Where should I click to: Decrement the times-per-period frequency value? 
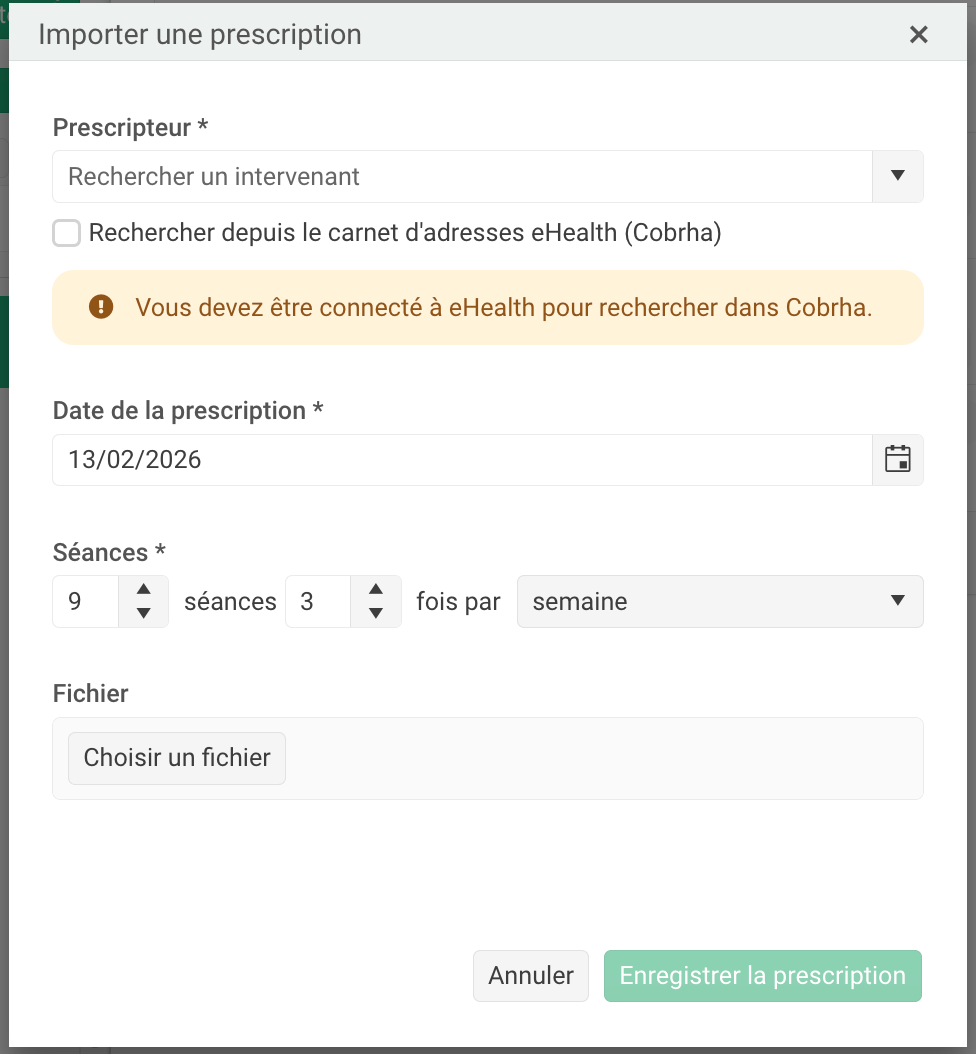(x=376, y=613)
